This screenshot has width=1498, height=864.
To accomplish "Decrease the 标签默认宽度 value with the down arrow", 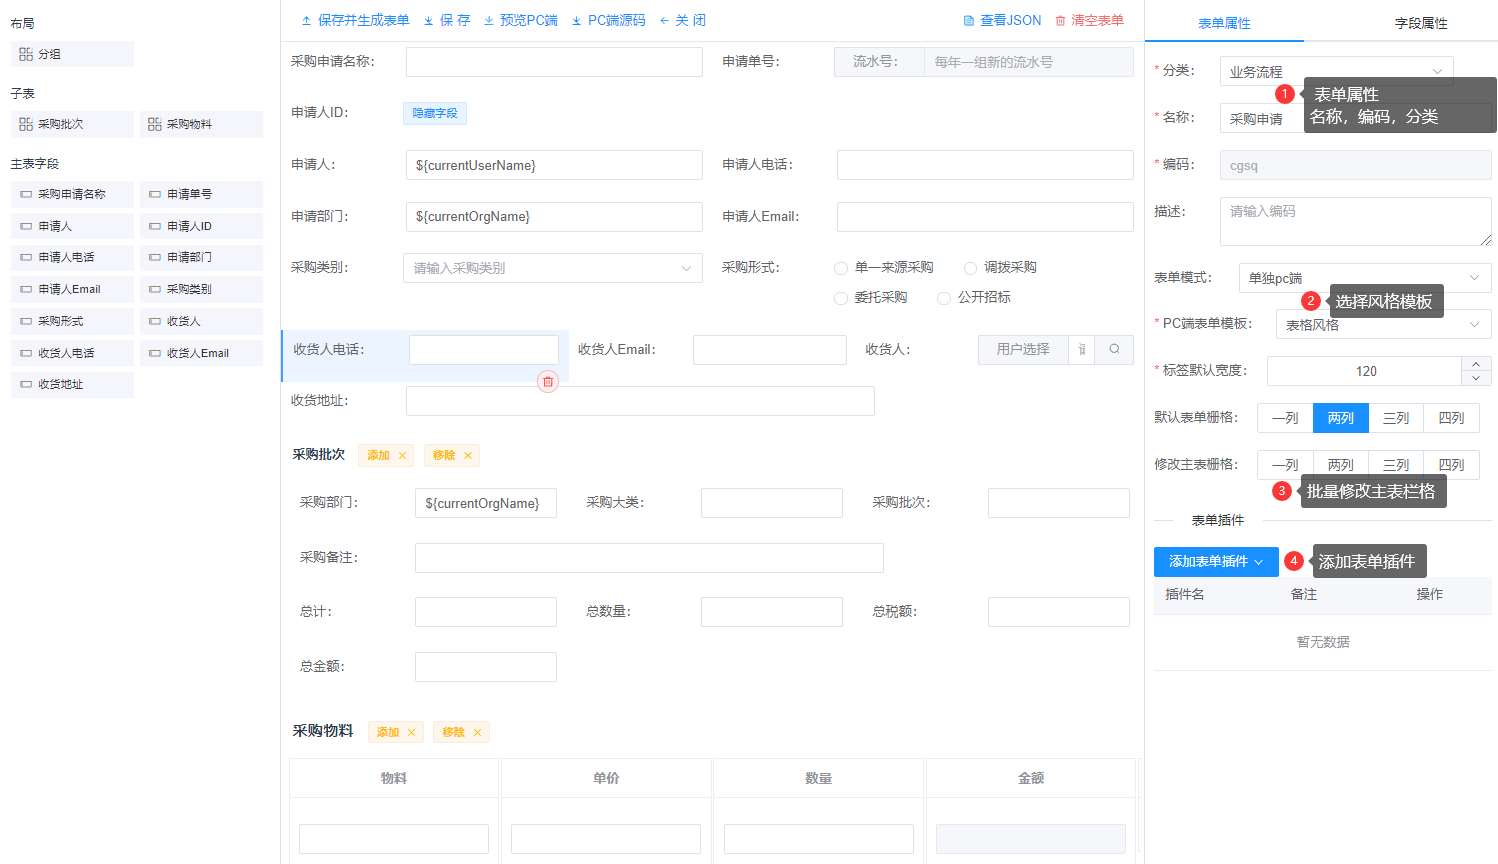I will coord(1476,378).
